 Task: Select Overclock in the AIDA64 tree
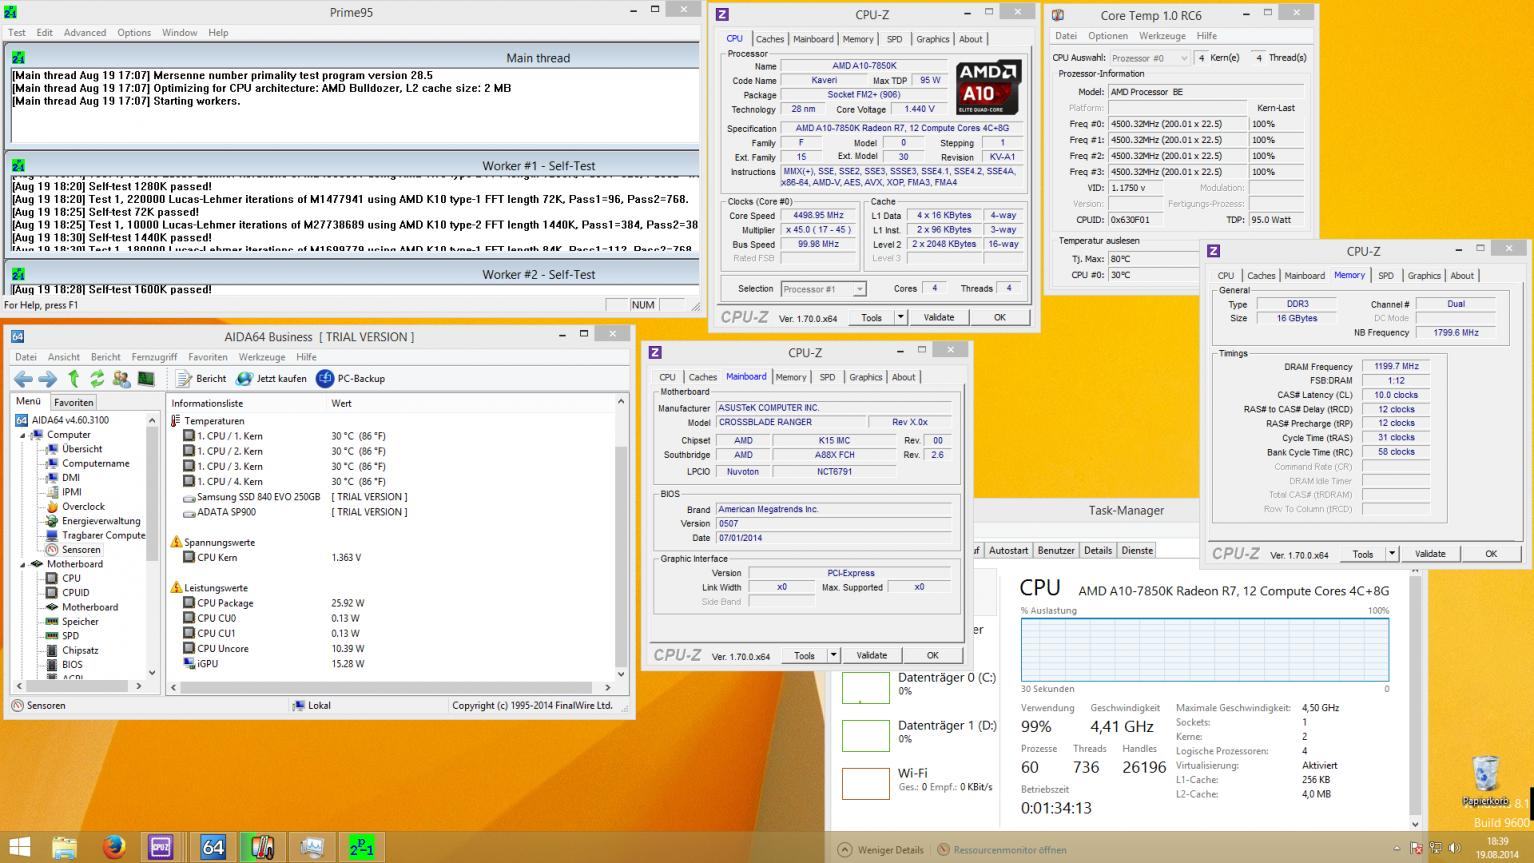click(x=83, y=506)
